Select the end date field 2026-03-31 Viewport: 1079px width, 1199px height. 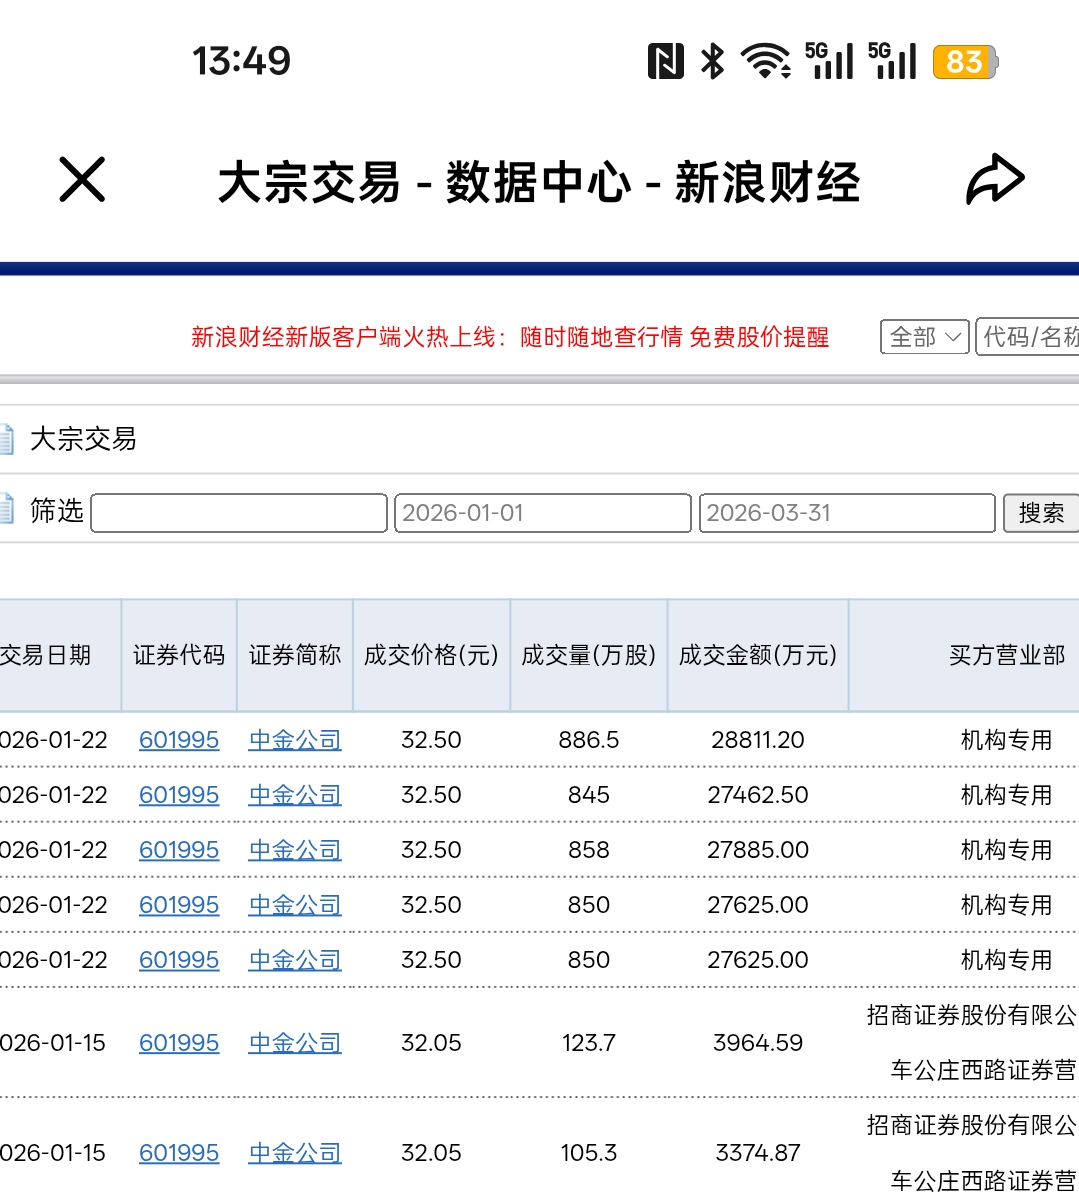pos(847,513)
